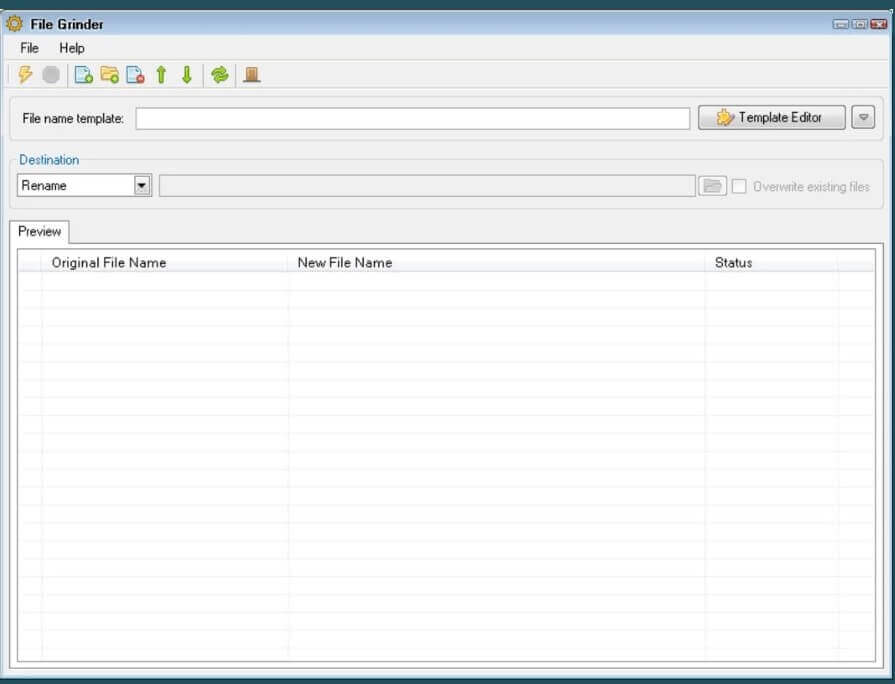Viewport: 895px width, 684px height.
Task: Click the Status column header
Action: pyautogui.click(x=772, y=263)
